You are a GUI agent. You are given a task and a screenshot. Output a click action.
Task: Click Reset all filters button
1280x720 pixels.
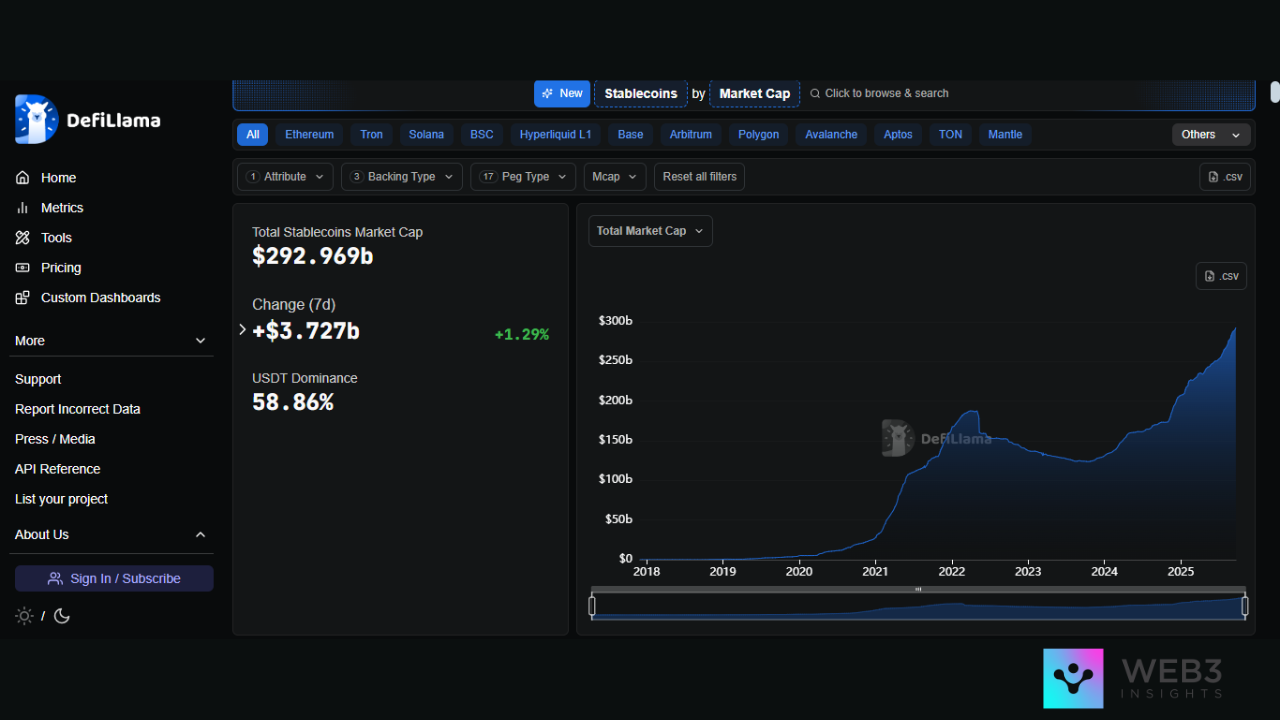(699, 177)
